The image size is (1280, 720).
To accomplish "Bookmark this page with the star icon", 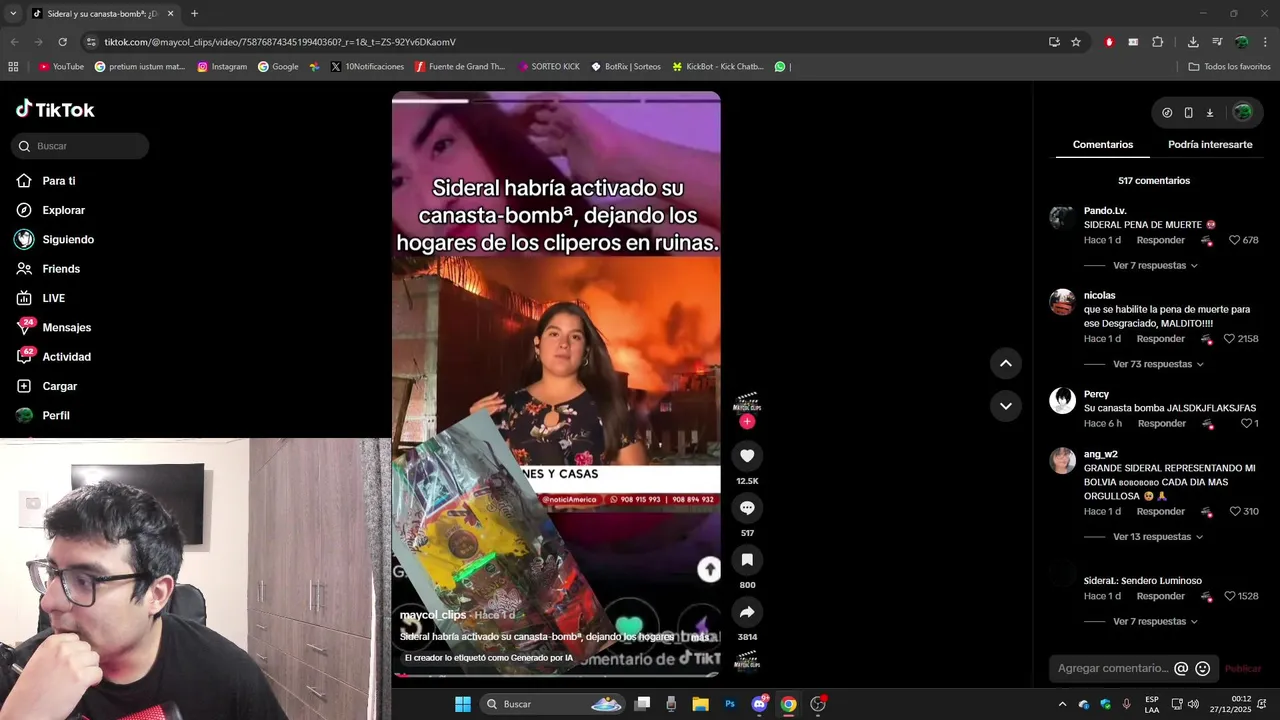I will point(1076,42).
